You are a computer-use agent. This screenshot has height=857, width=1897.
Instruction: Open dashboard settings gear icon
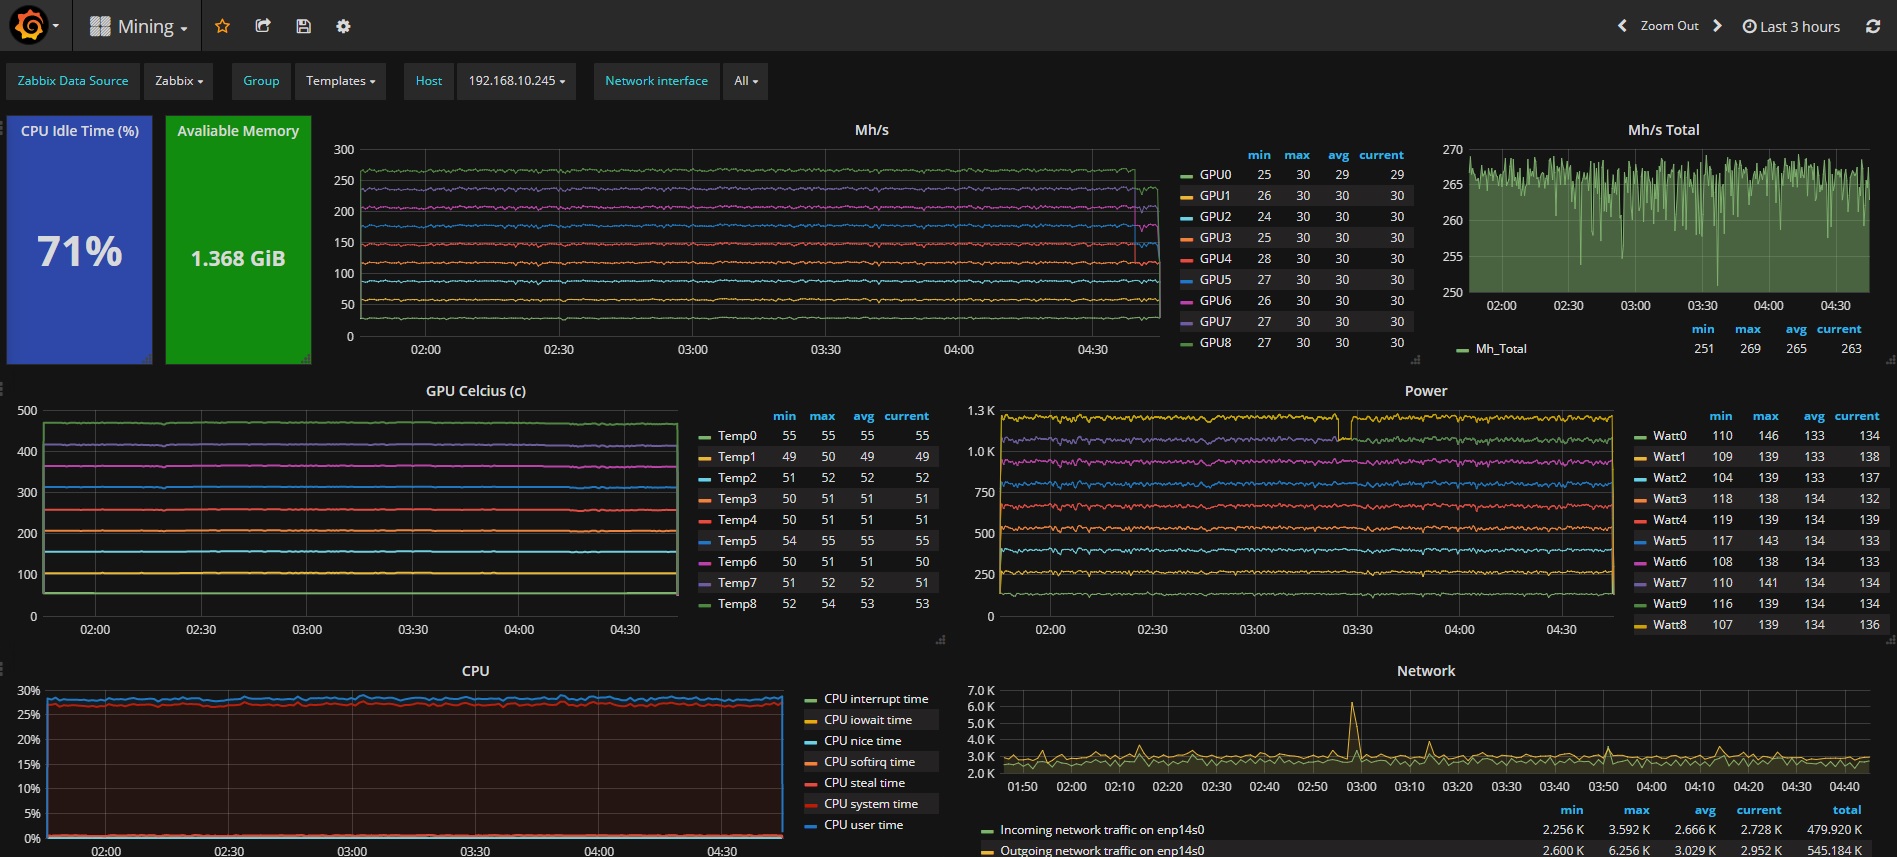(x=343, y=26)
